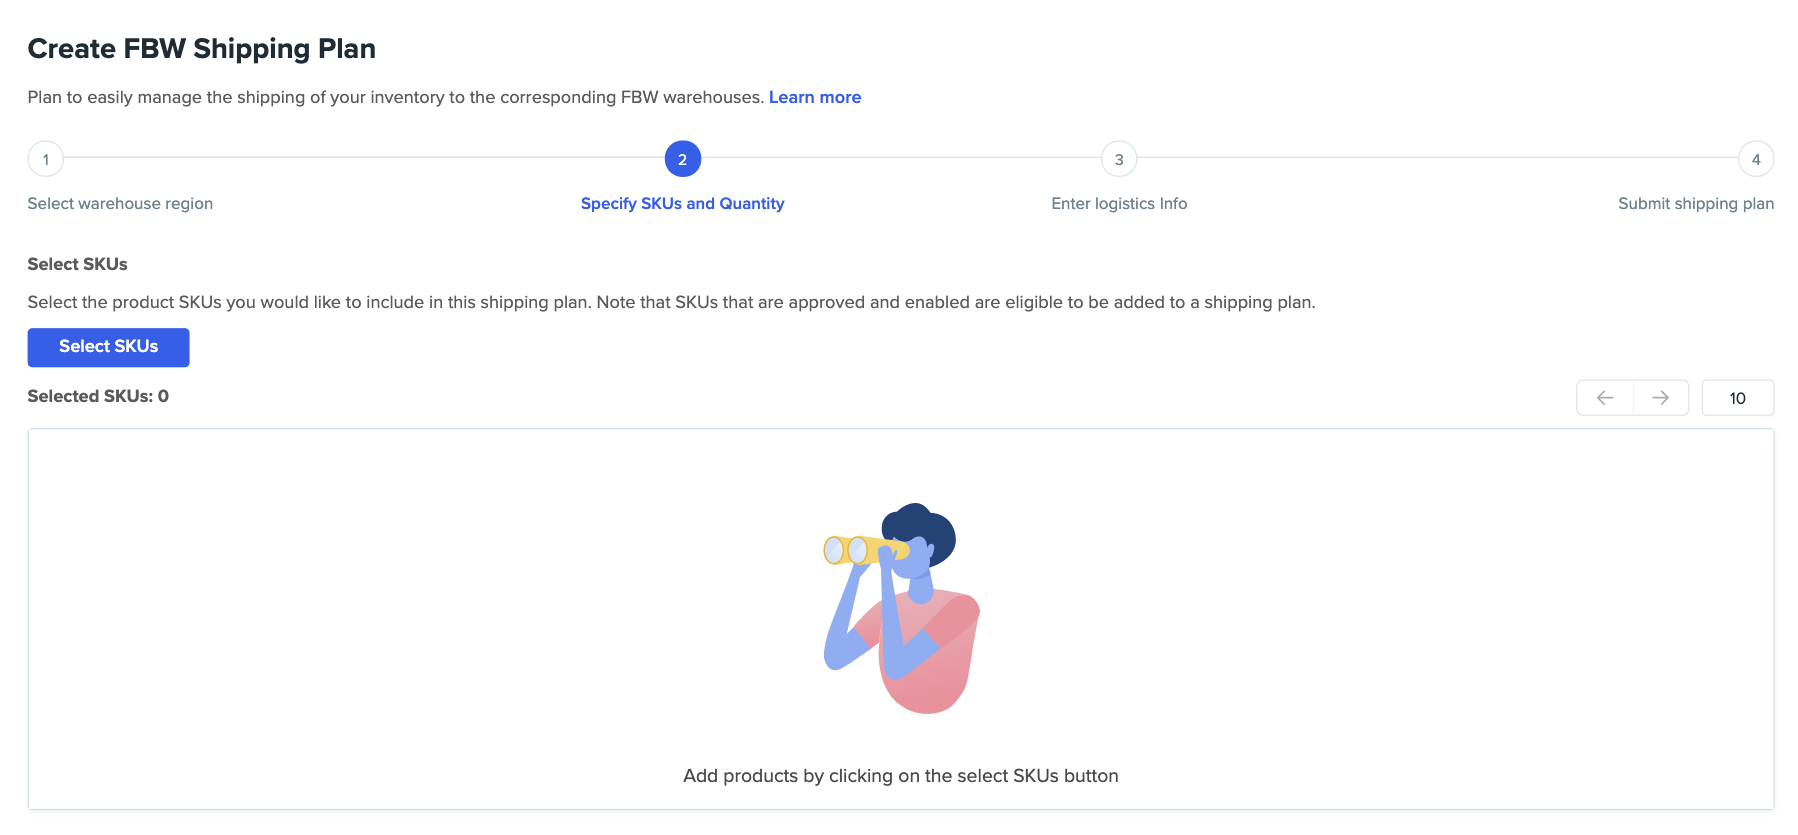Select step 2 circle indicator
The width and height of the screenshot is (1798, 835).
(683, 159)
